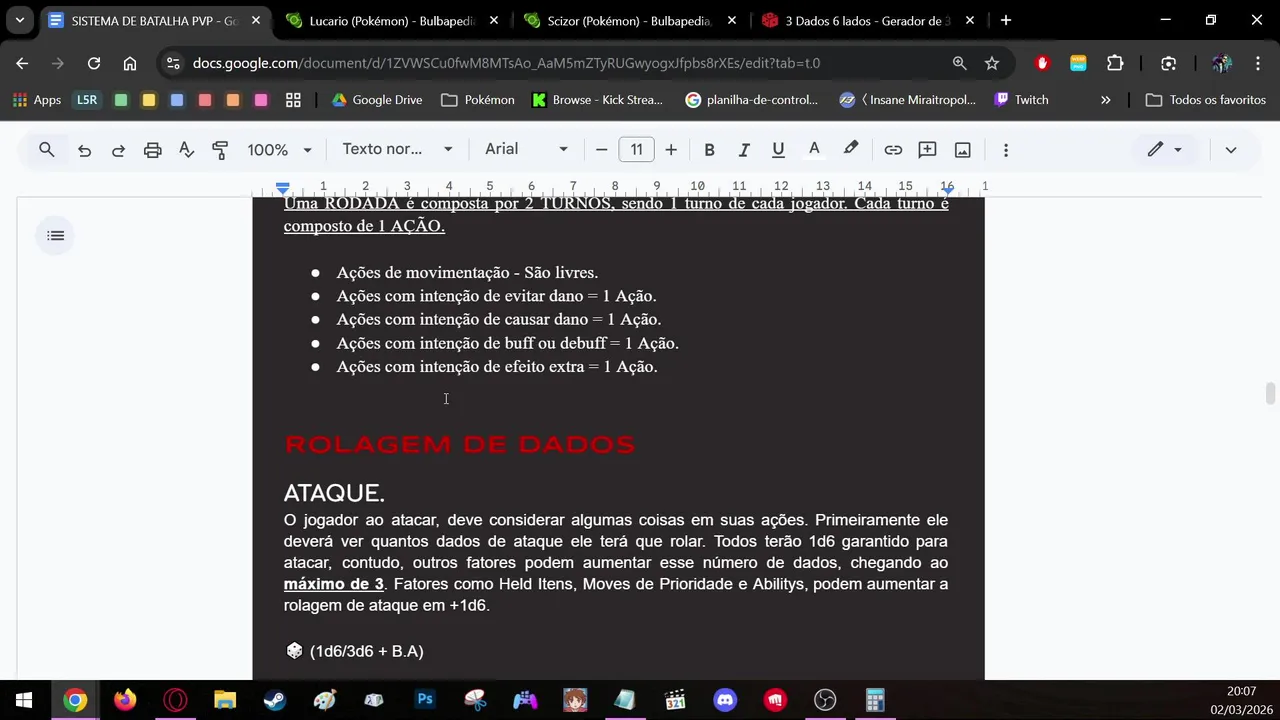Reload the current page
Screen dimensions: 1280x720
94,63
